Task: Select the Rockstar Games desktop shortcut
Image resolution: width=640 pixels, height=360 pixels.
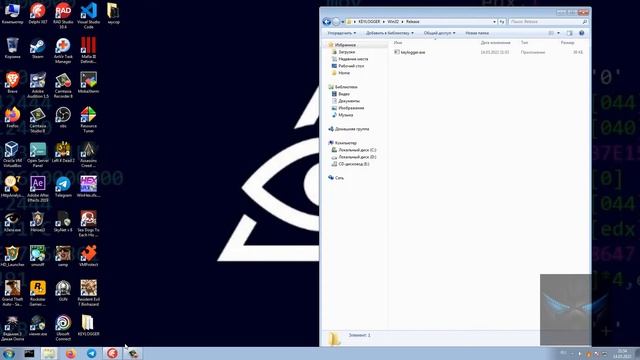Action: (38, 293)
